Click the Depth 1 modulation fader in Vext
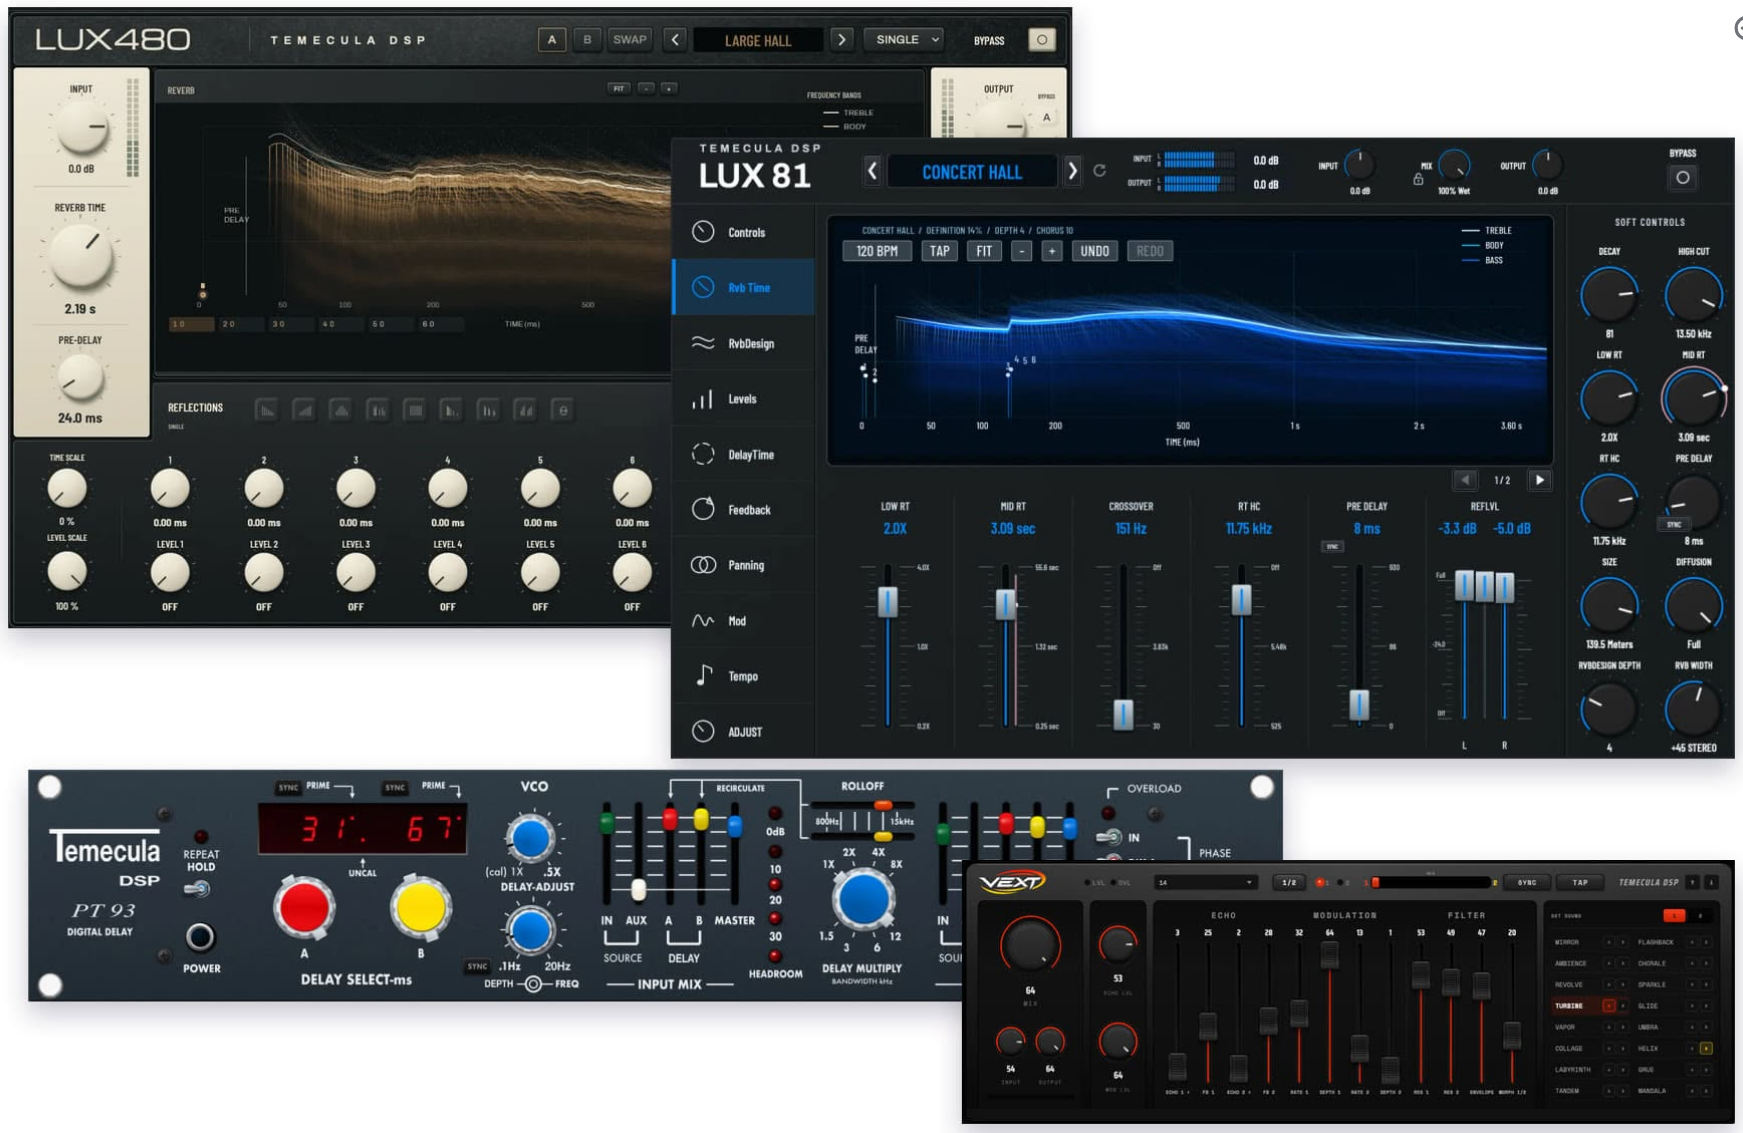The width and height of the screenshot is (1743, 1133). tap(1329, 954)
